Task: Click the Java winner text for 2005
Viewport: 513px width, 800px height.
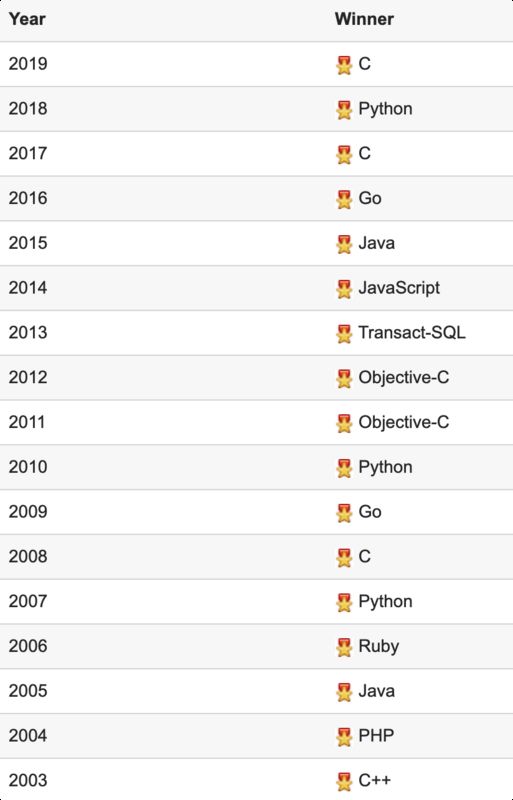Action: click(376, 691)
